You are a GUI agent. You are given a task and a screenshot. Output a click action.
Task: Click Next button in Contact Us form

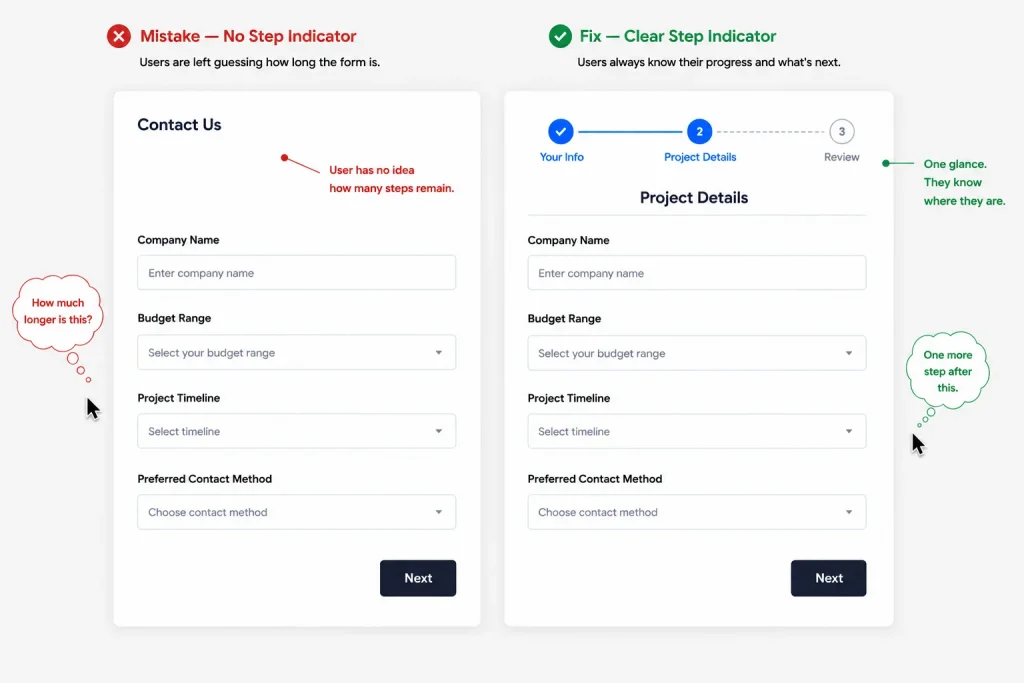click(418, 578)
